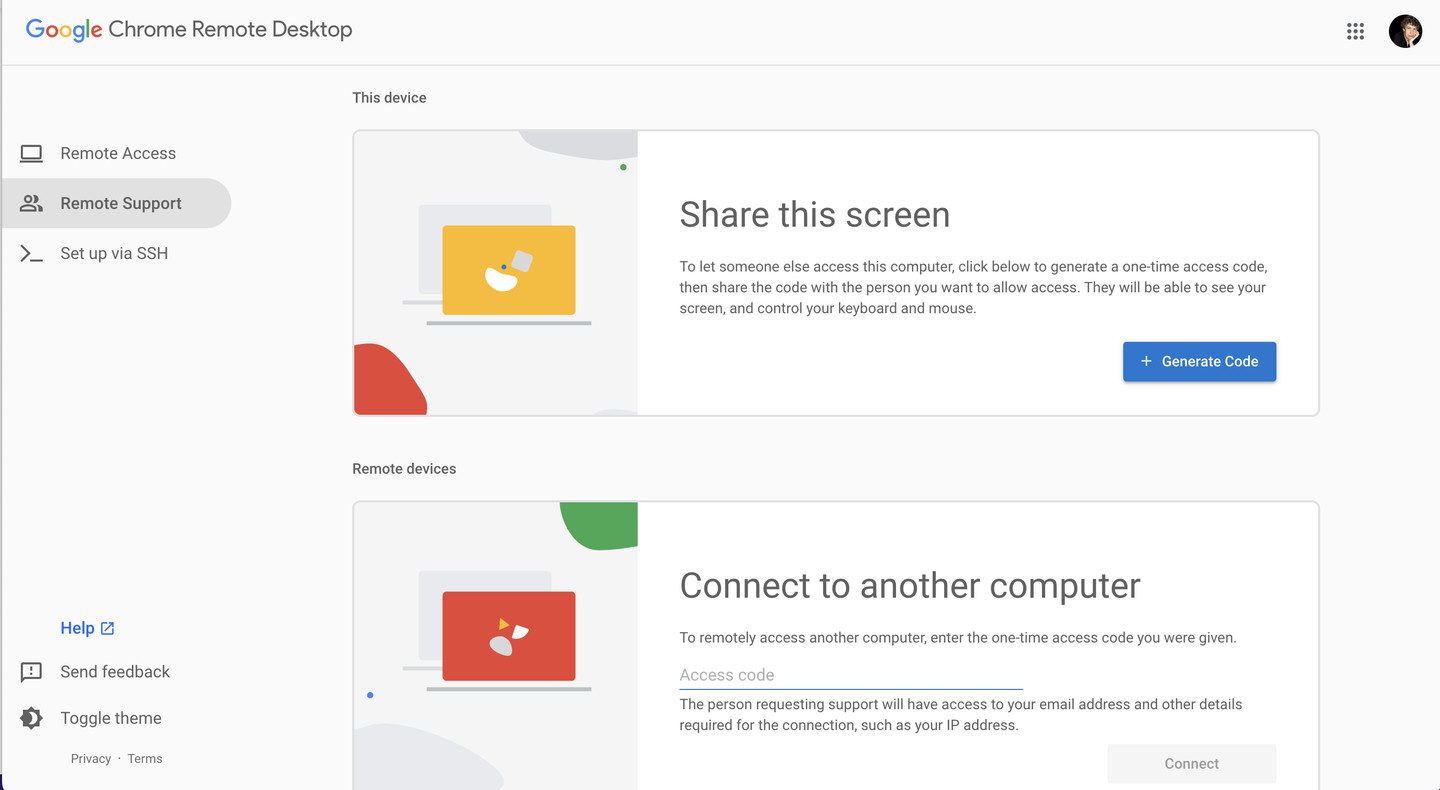Viewport: 1440px width, 790px height.
Task: Click the red Connect to another computer illustration
Action: 508,636
